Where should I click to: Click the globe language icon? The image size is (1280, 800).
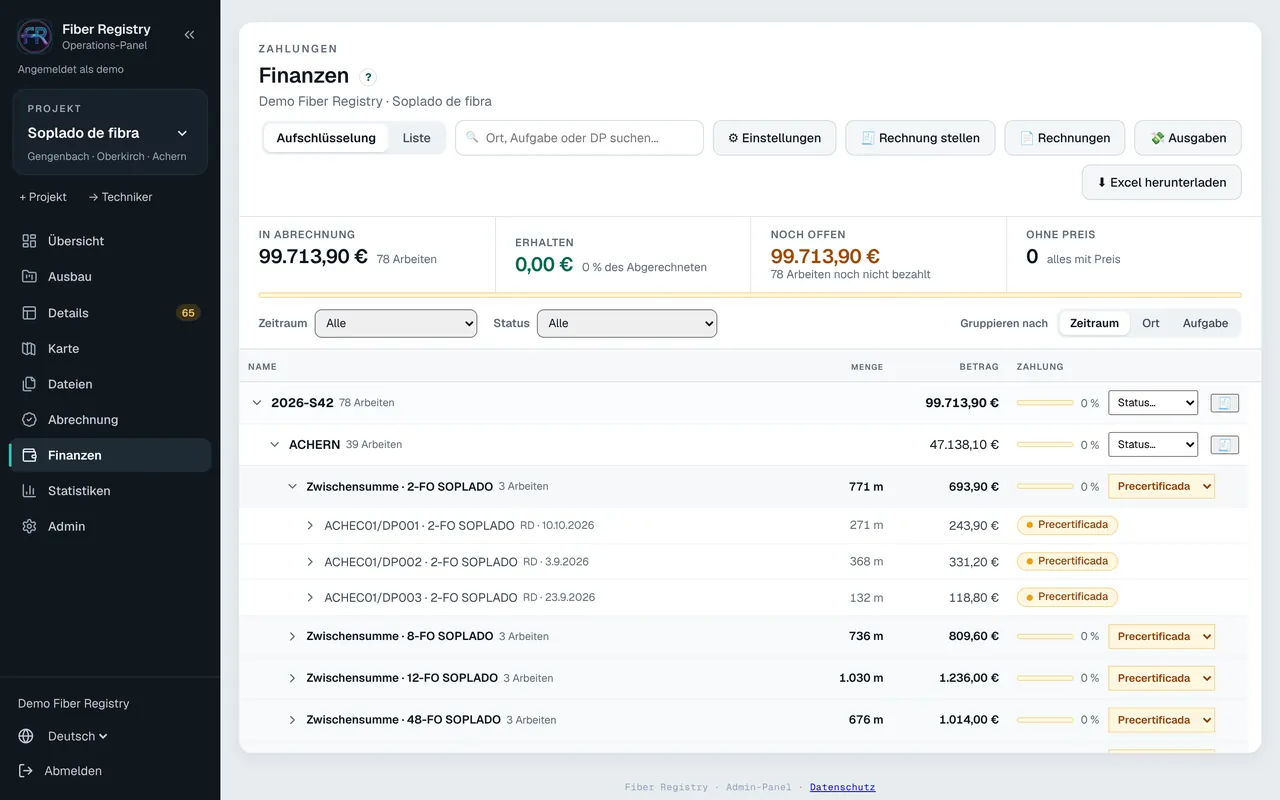tap(26, 736)
